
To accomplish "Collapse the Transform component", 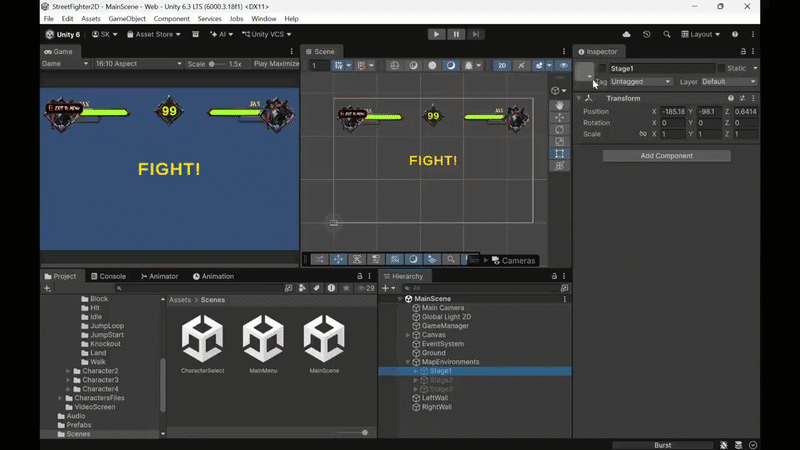I will click(x=579, y=98).
